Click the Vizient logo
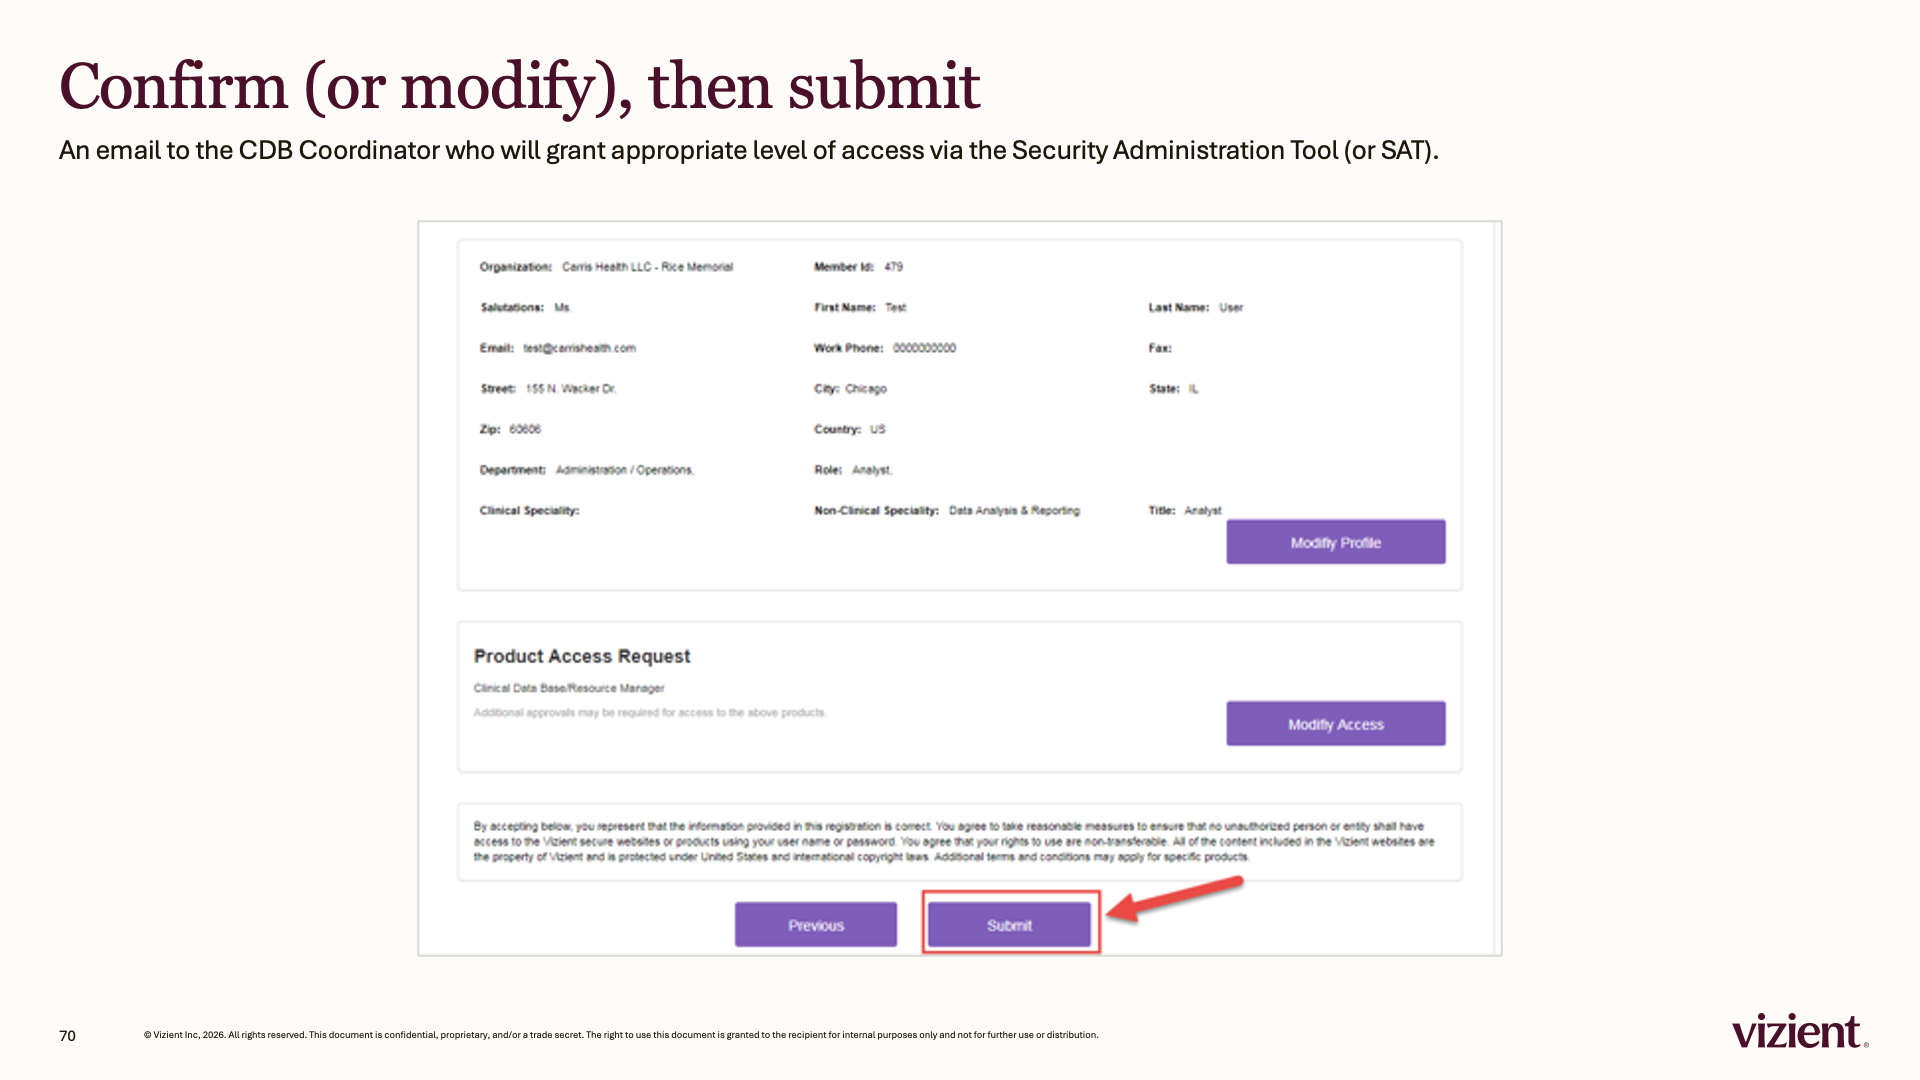The width and height of the screenshot is (1920, 1080). click(1800, 1031)
